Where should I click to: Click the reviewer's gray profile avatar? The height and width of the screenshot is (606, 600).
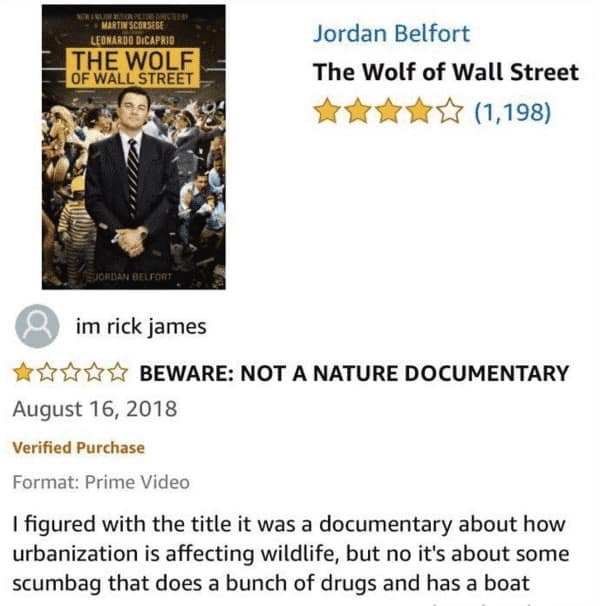tap(37, 326)
